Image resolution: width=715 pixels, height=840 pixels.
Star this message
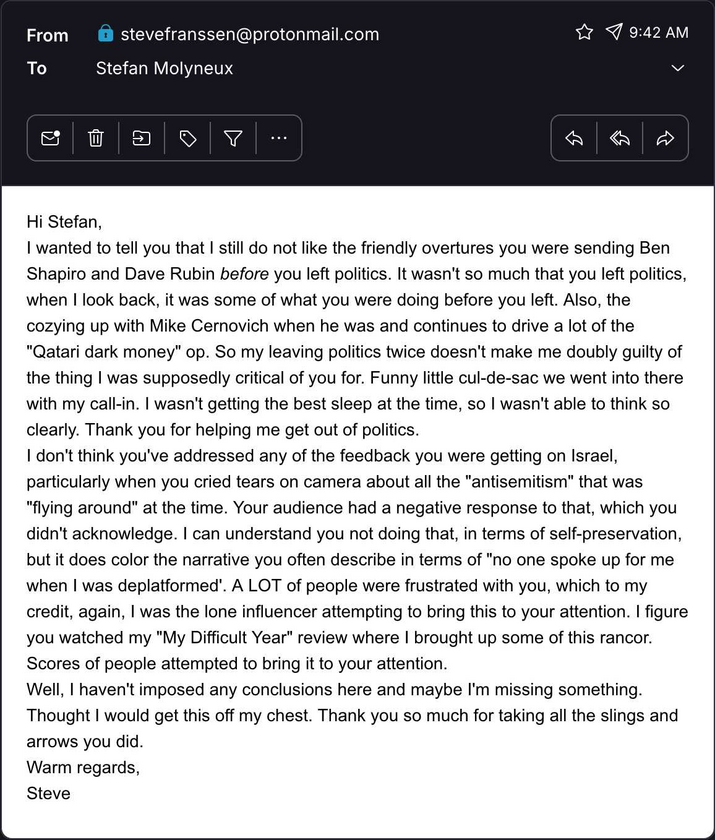(x=584, y=32)
